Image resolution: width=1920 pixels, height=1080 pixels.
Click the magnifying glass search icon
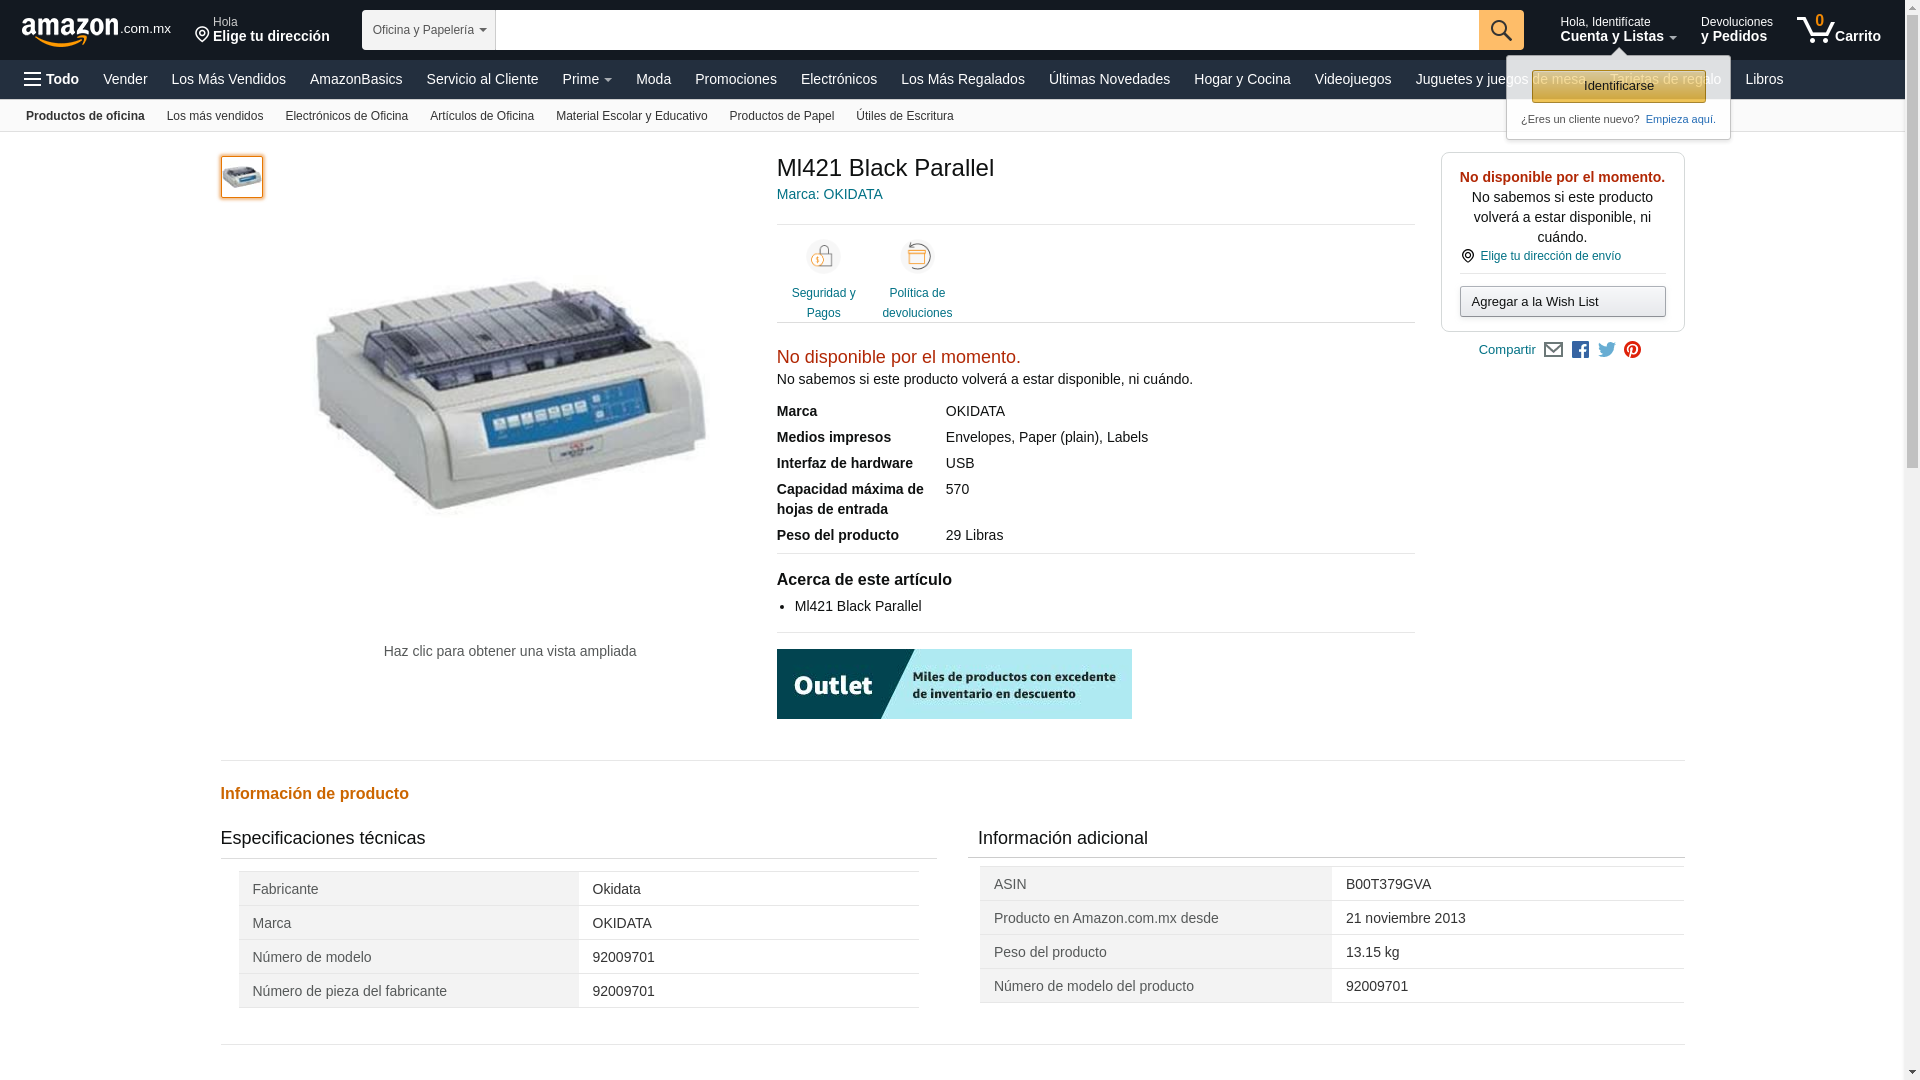click(1500, 30)
